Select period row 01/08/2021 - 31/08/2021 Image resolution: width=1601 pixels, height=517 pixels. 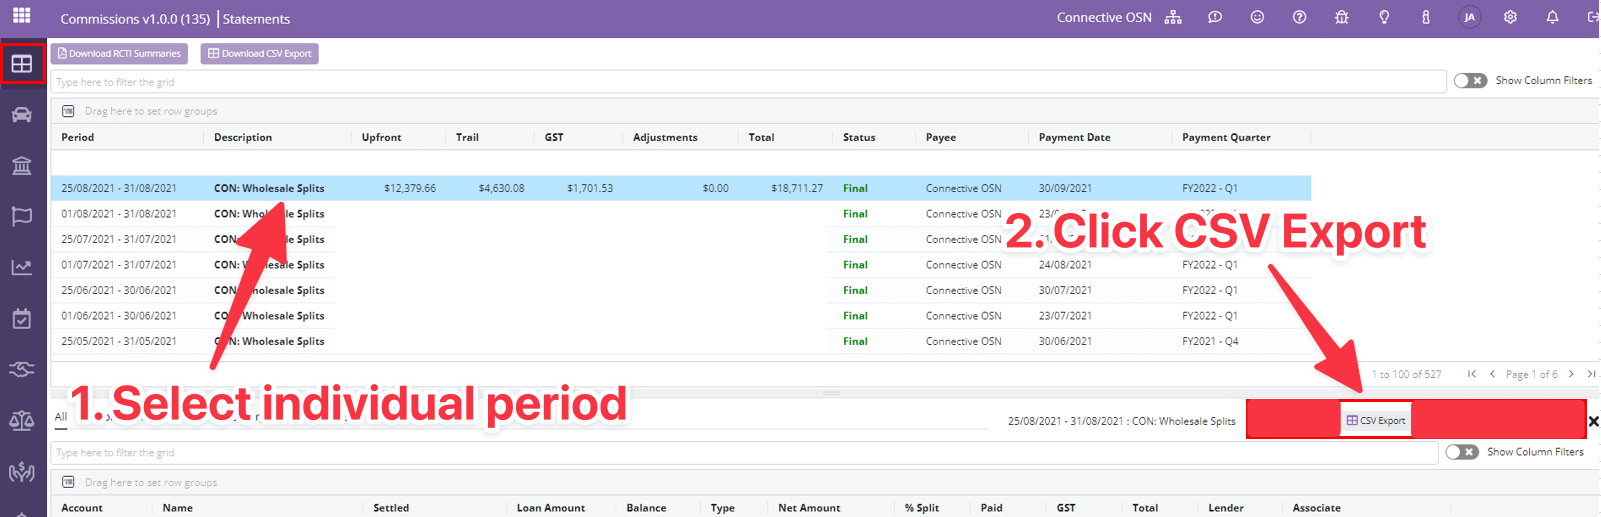coord(681,214)
